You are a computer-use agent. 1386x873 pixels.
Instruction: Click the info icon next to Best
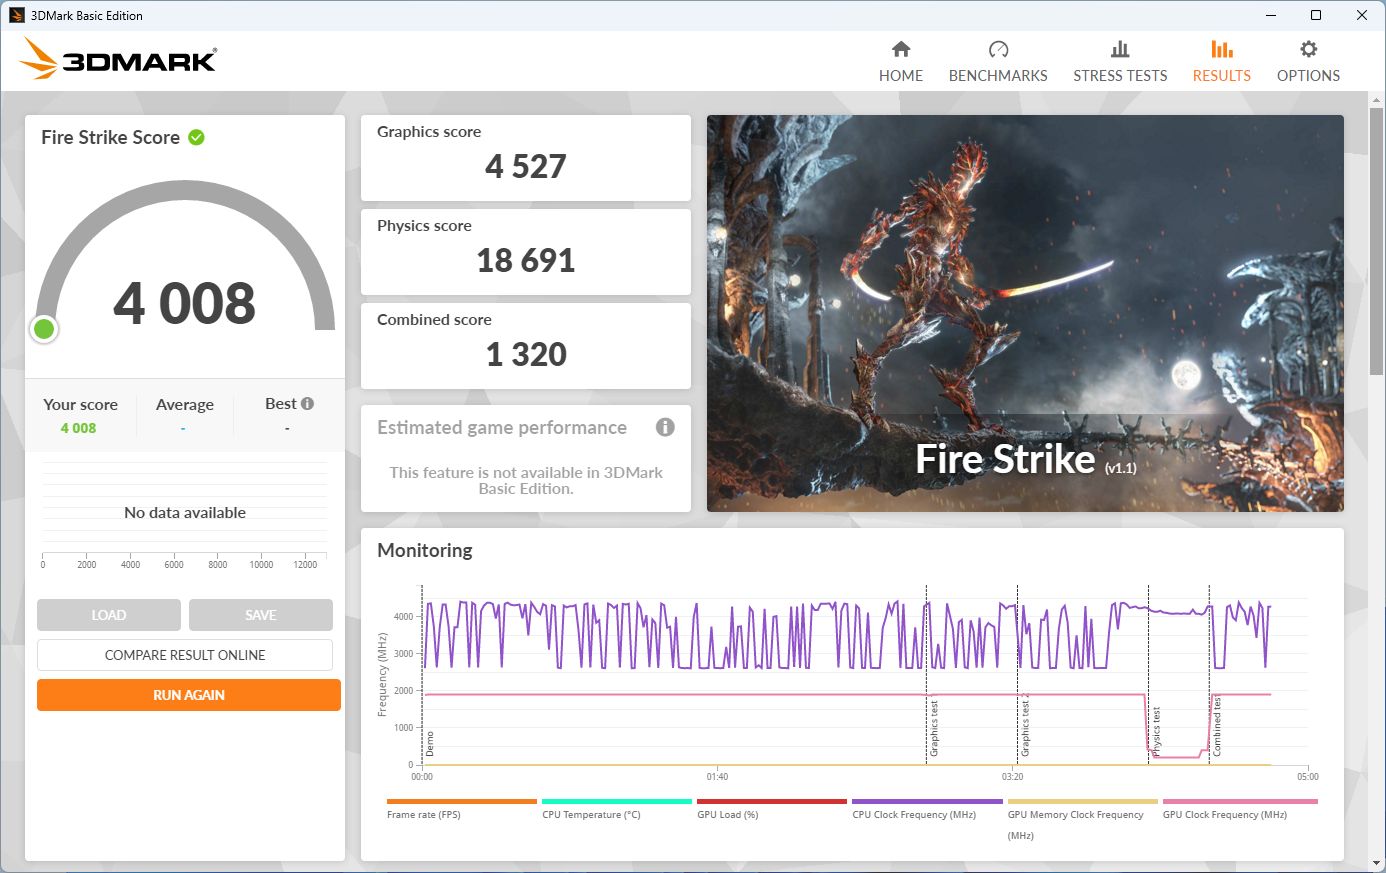307,404
